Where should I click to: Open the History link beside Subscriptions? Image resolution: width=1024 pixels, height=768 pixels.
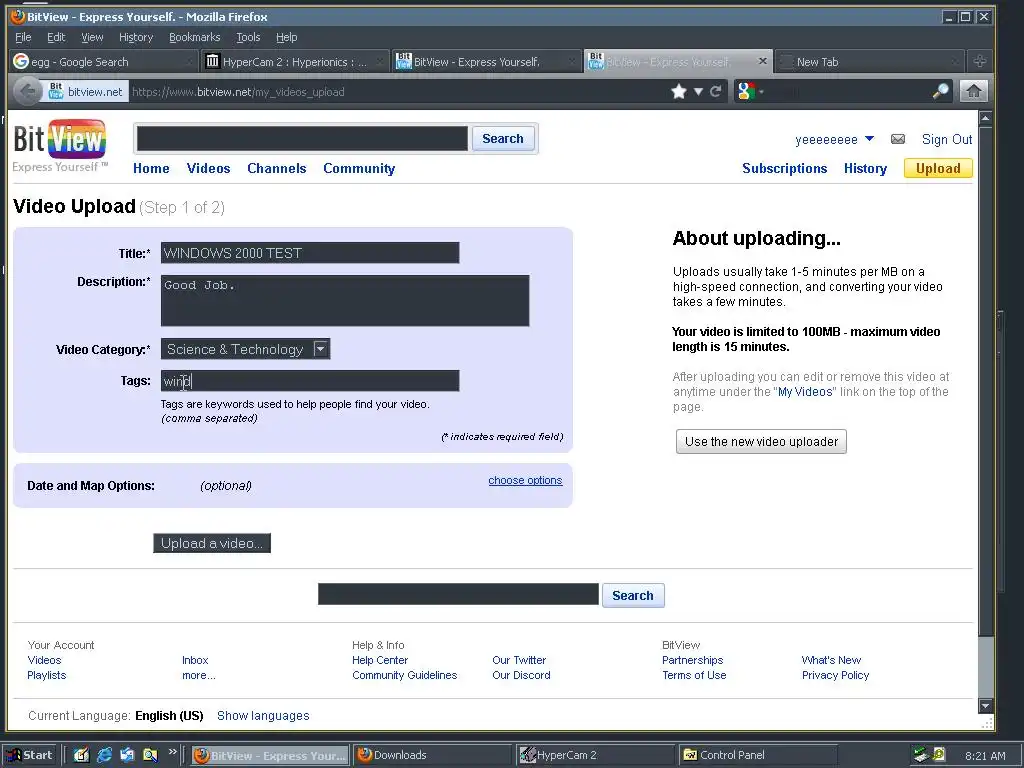865,168
